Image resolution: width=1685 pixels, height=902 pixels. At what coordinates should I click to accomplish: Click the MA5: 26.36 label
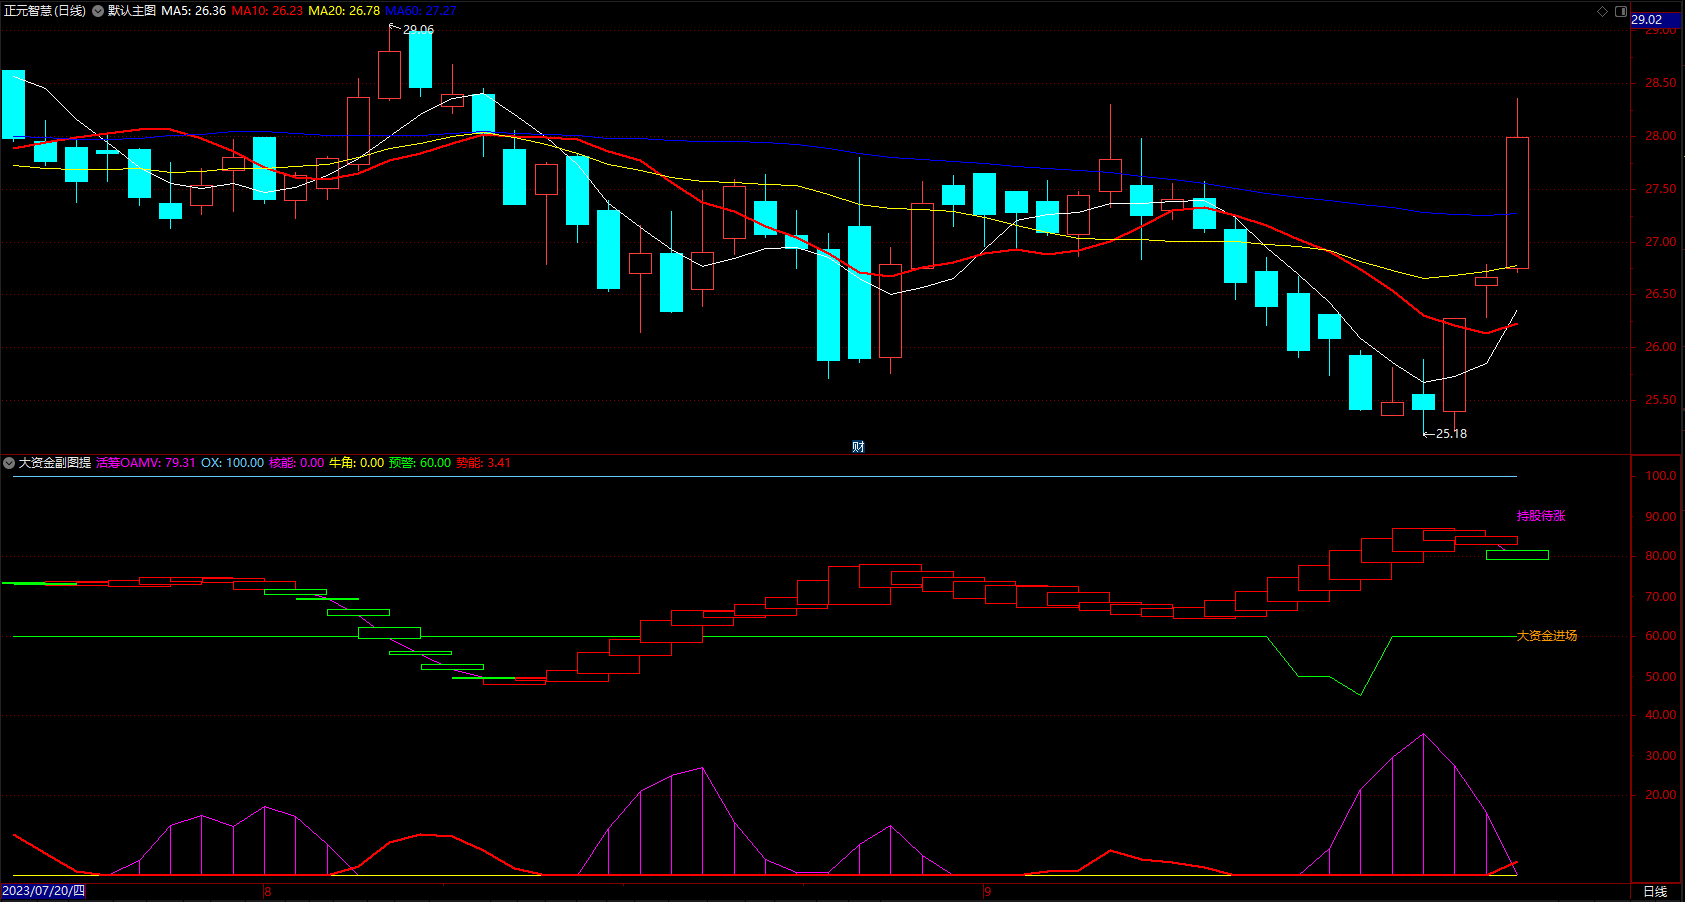(x=193, y=11)
